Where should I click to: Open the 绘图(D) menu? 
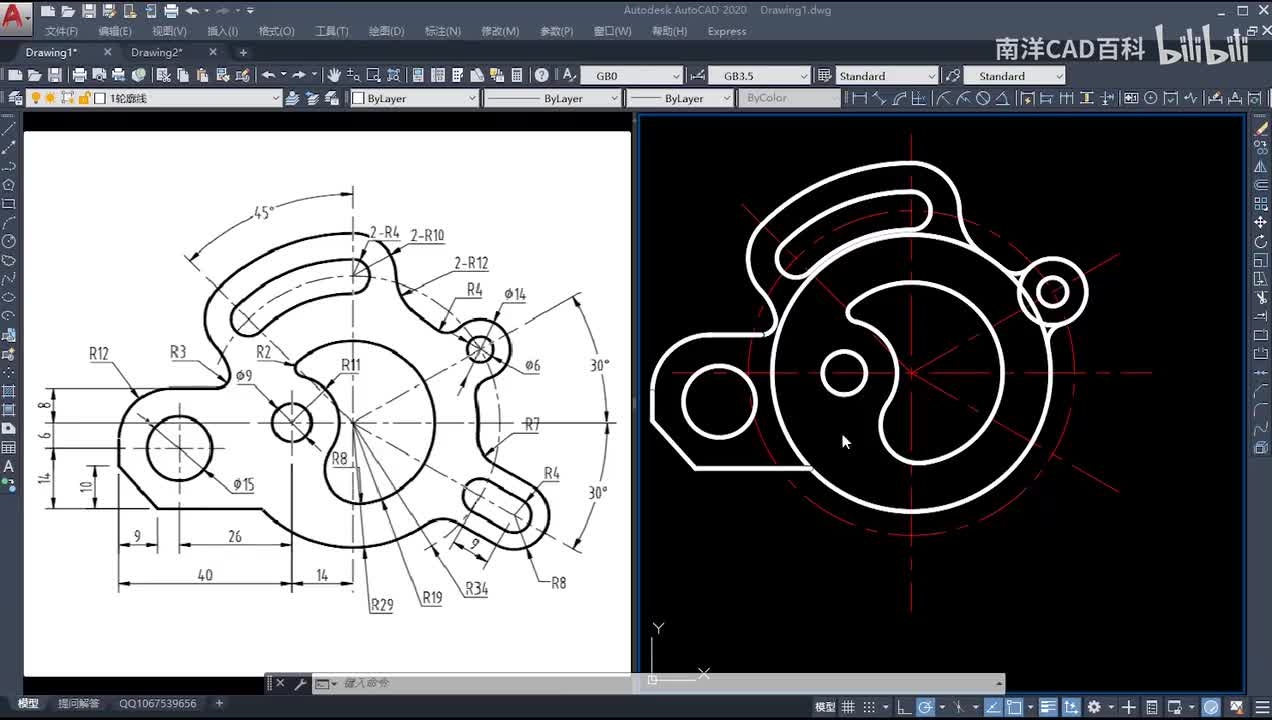[x=386, y=31]
